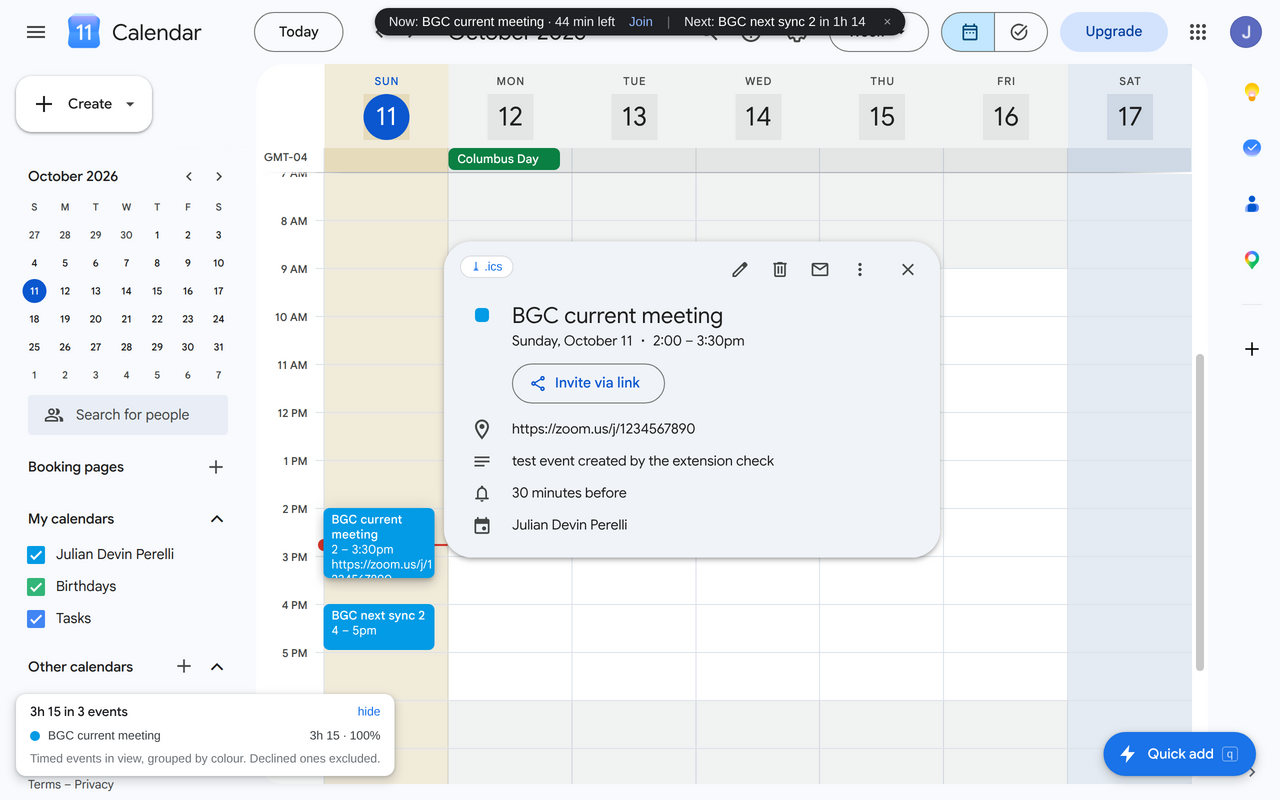Dismiss the meeting notification banner
The image size is (1280, 800).
(x=887, y=22)
